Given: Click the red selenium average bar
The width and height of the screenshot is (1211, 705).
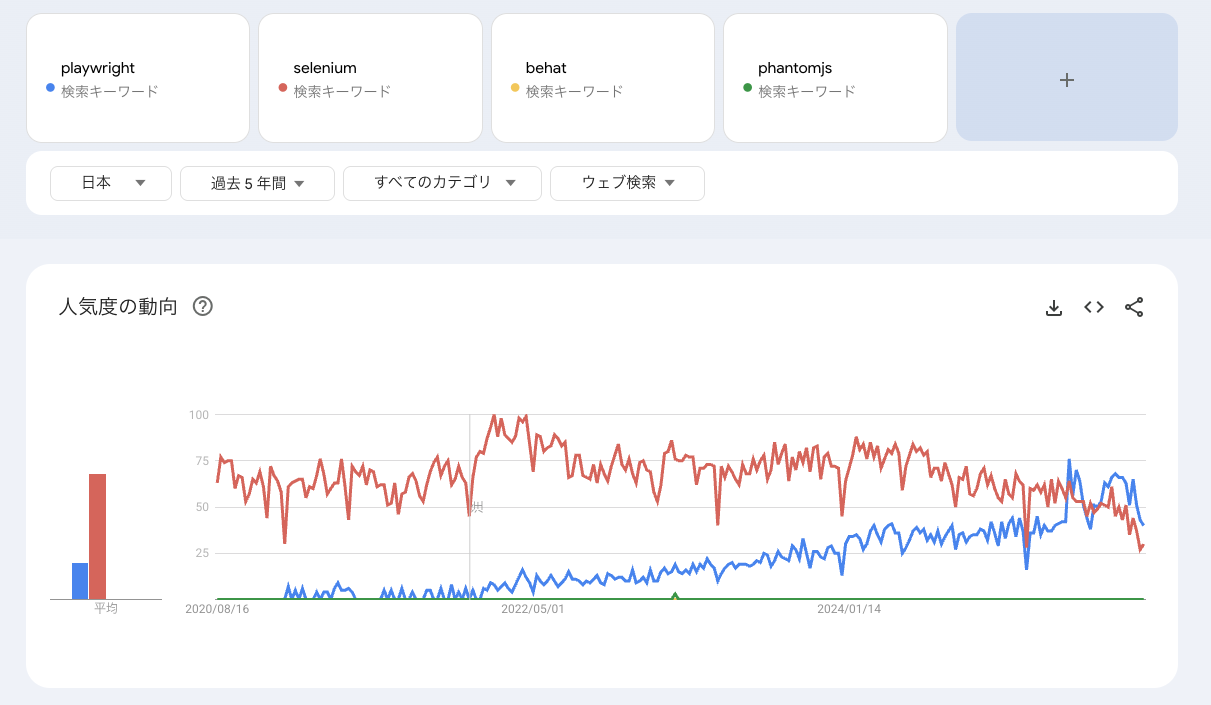Looking at the screenshot, I should pyautogui.click(x=98, y=537).
